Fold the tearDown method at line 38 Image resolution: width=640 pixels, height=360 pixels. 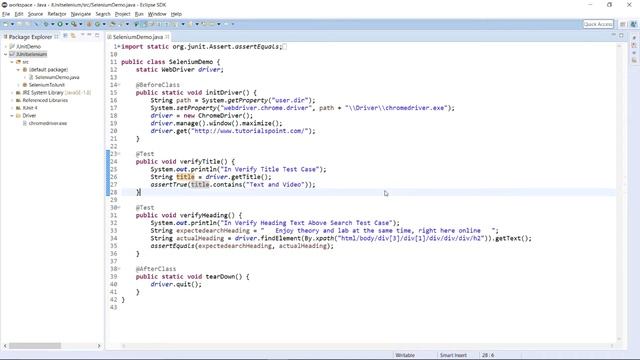pos(119,269)
